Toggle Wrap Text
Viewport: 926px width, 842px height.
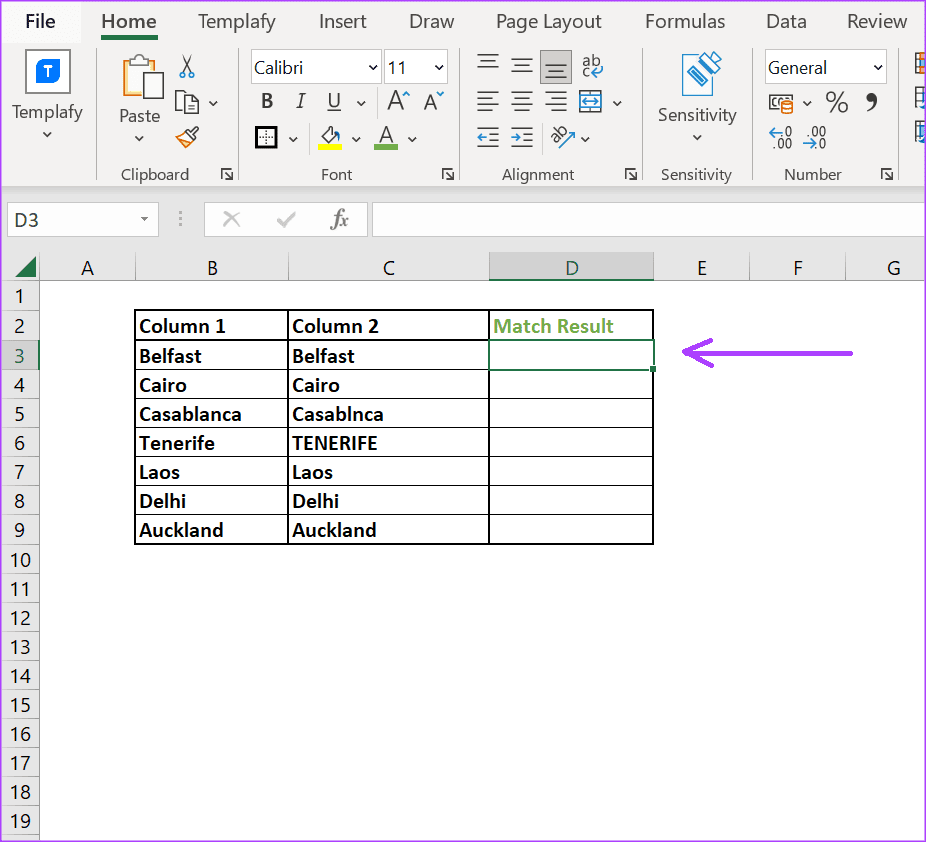pyautogui.click(x=592, y=66)
